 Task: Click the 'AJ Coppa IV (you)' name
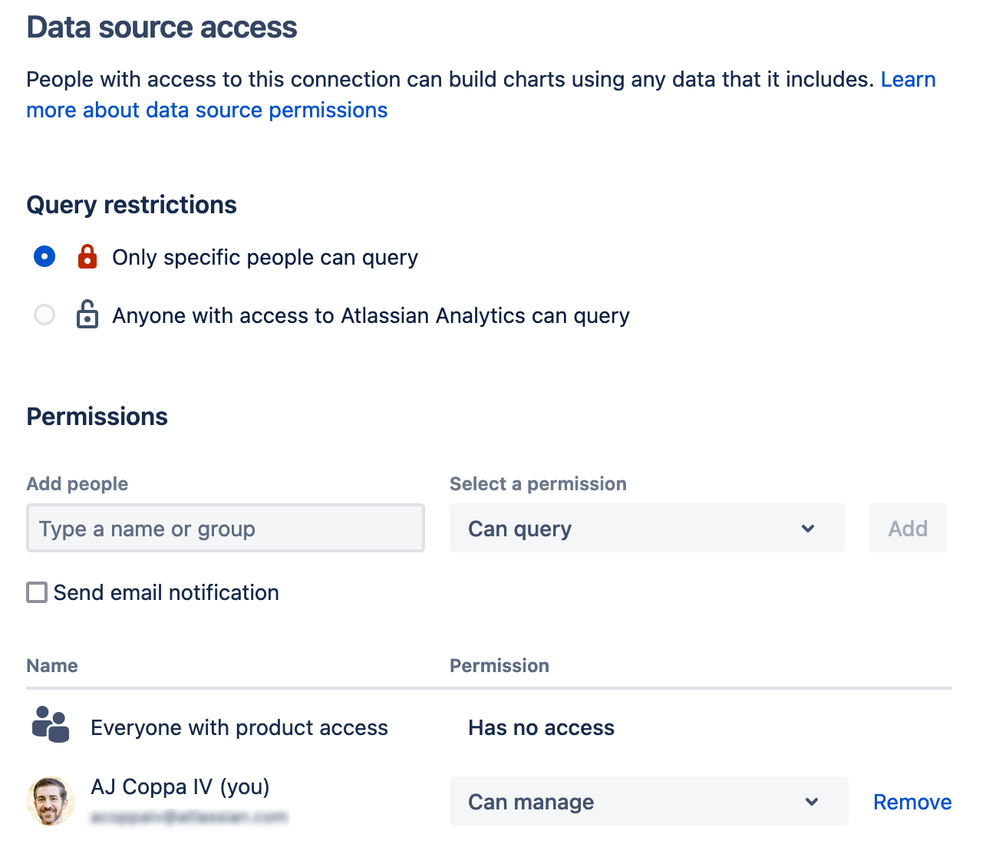tap(180, 787)
